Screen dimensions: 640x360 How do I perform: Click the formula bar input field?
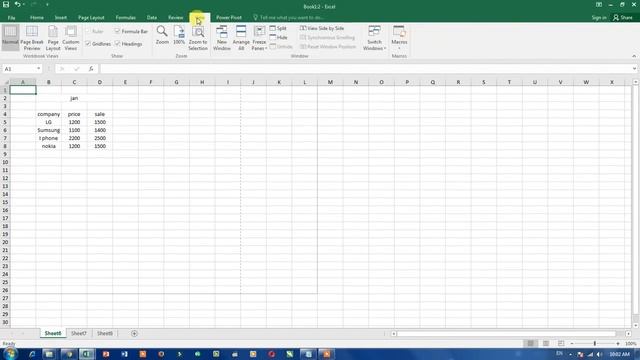tap(366, 69)
